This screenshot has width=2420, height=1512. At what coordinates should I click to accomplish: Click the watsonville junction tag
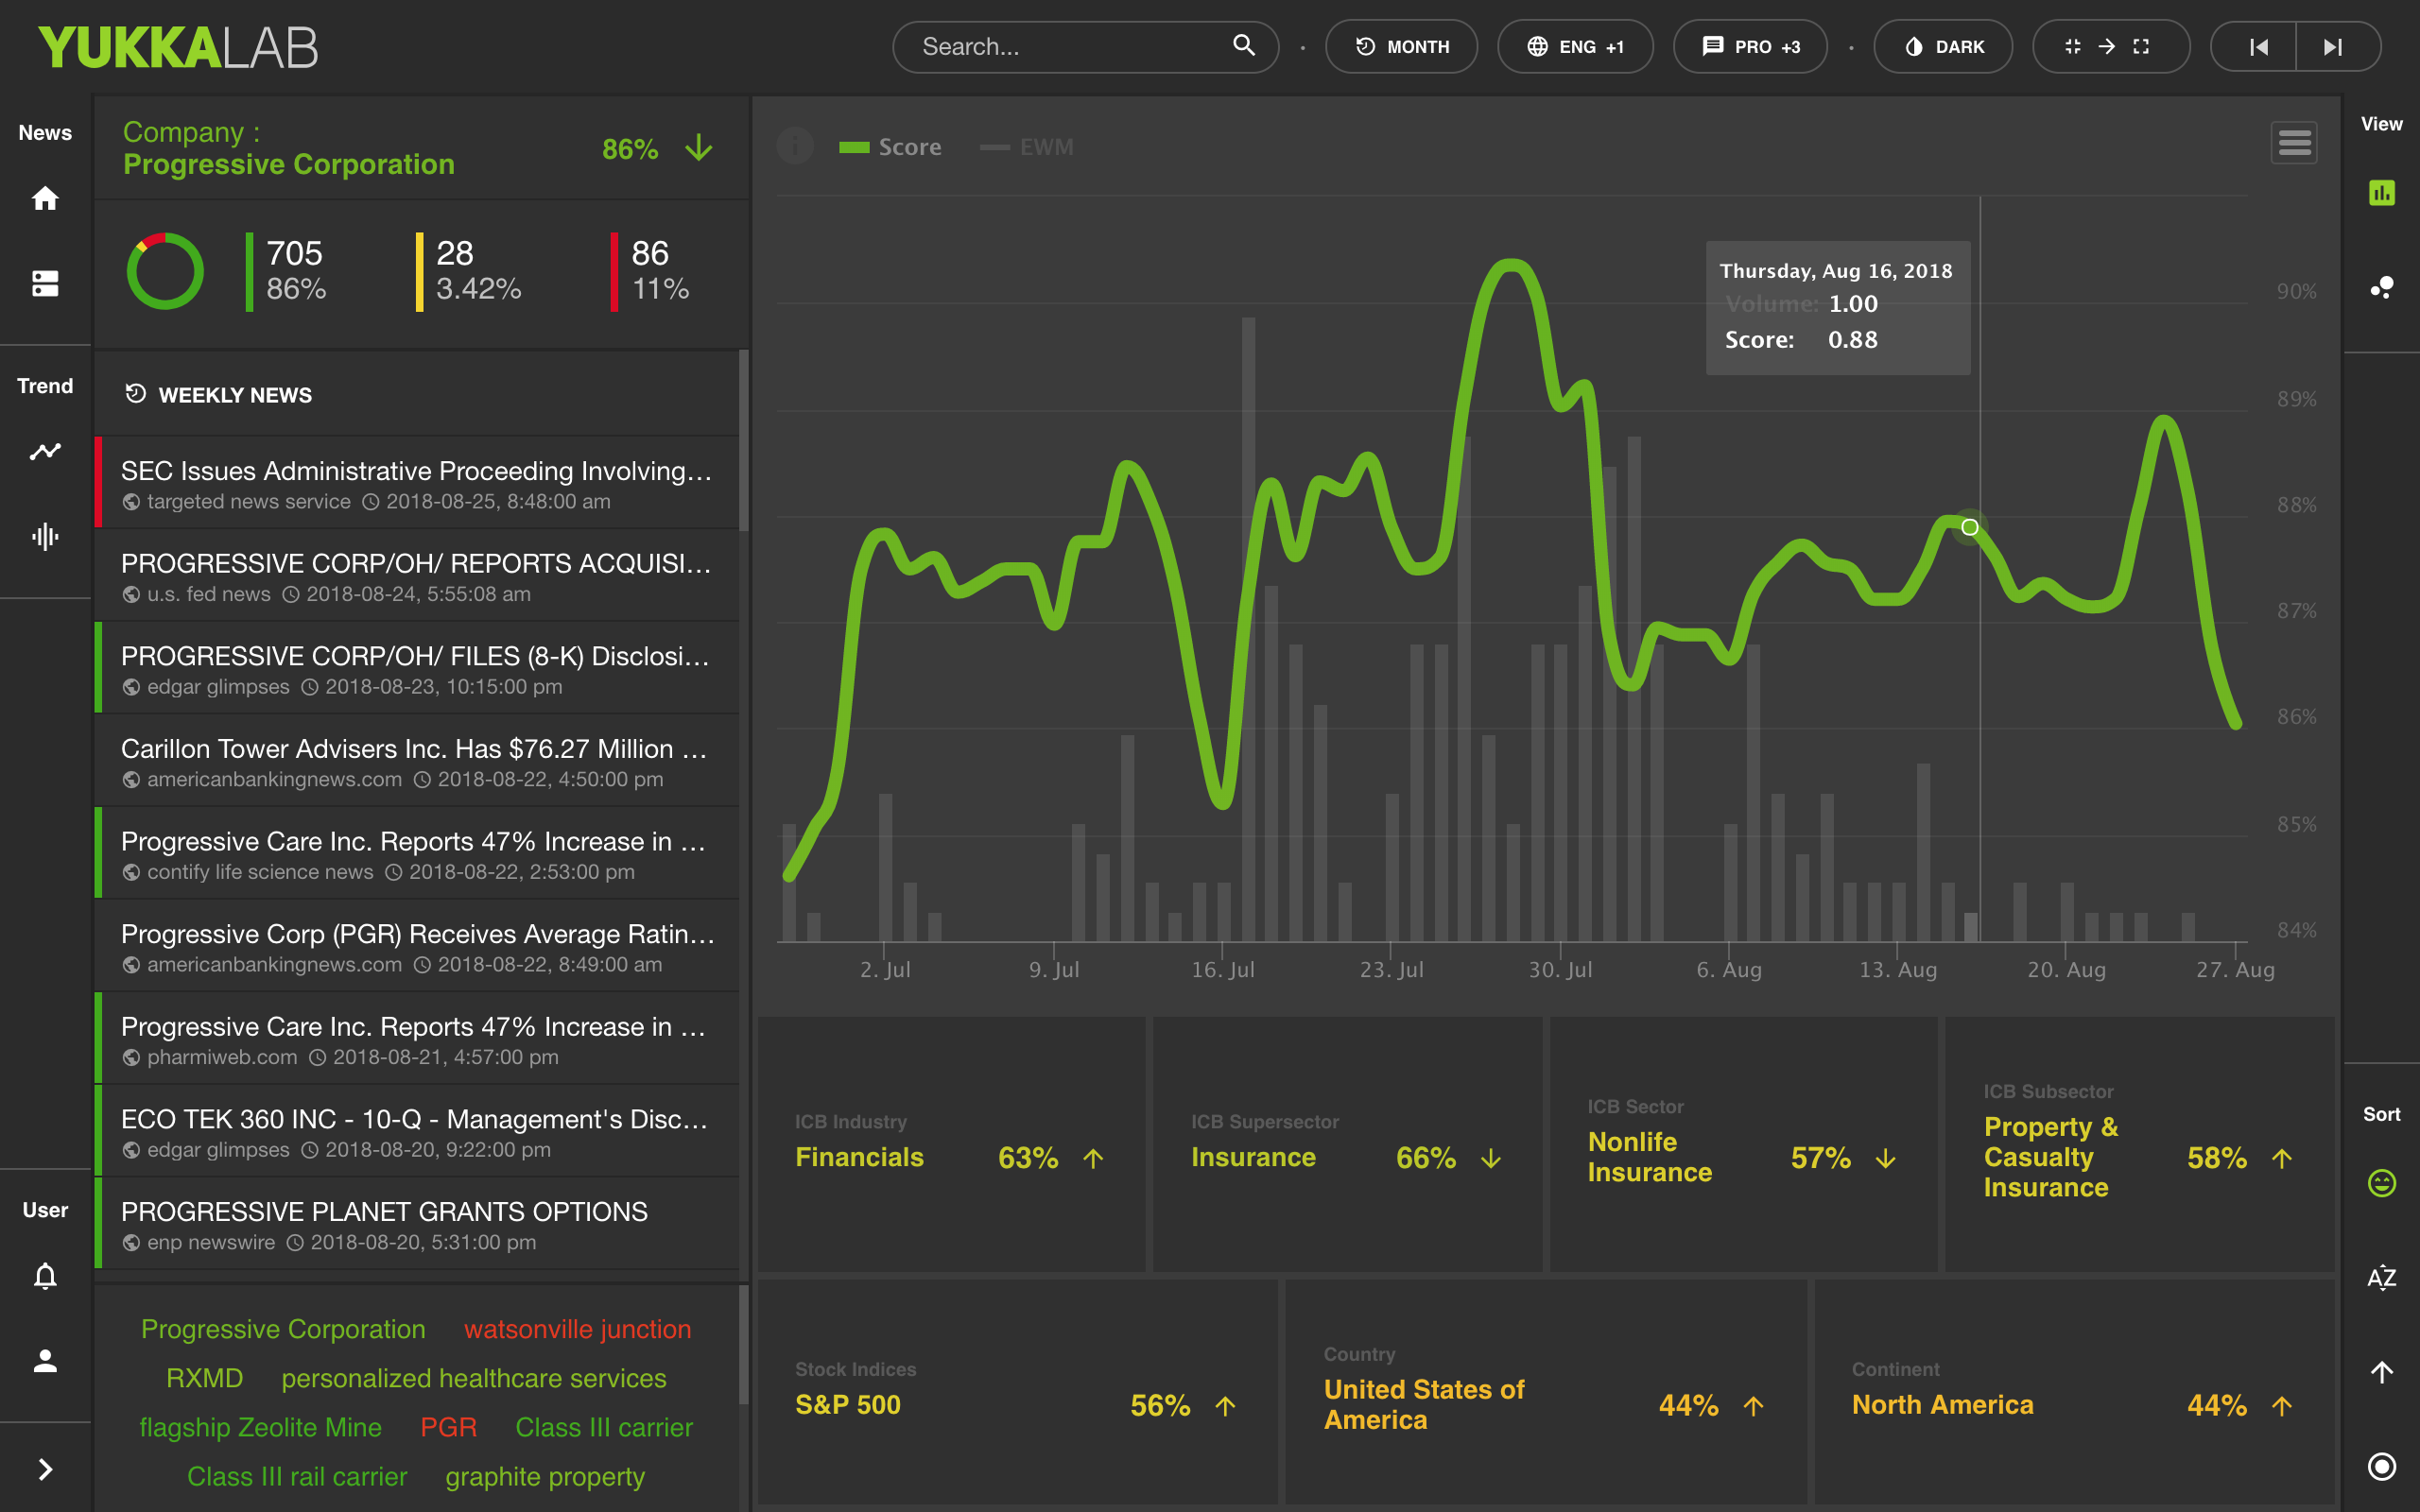[x=577, y=1329]
